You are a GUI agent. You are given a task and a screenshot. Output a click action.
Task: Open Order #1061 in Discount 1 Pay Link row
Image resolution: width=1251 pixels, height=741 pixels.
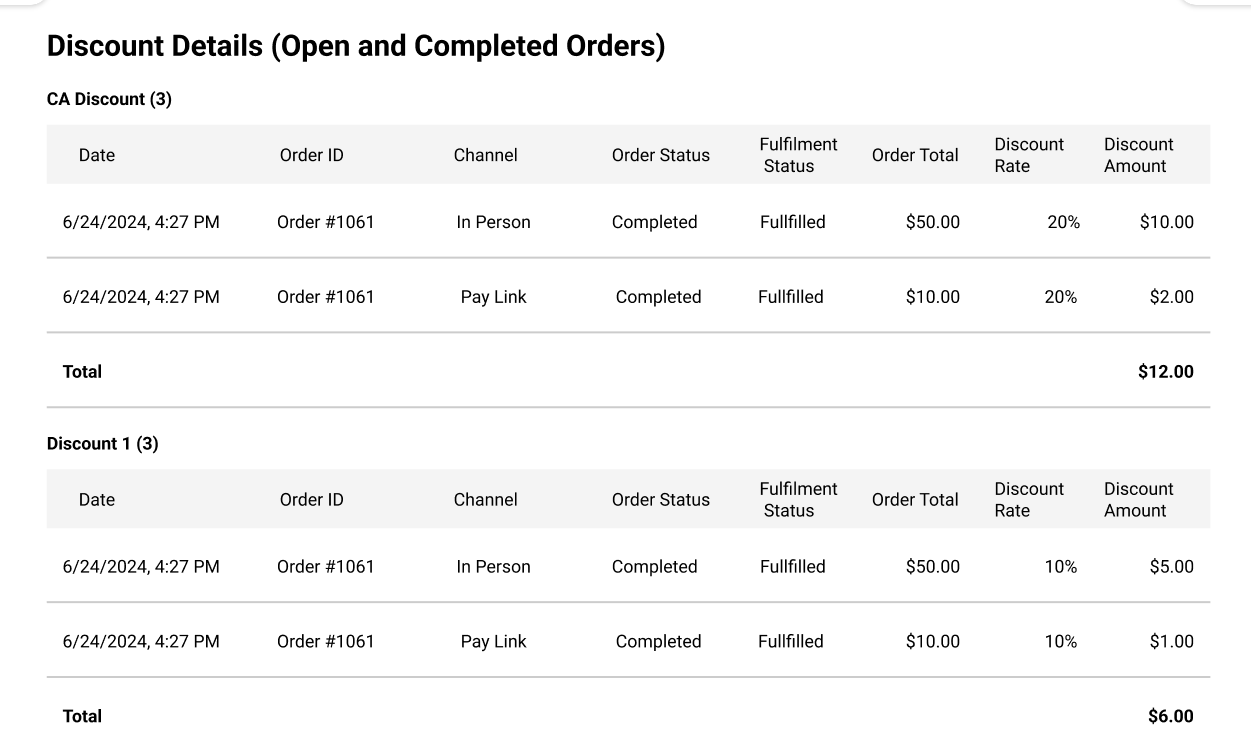pos(325,642)
